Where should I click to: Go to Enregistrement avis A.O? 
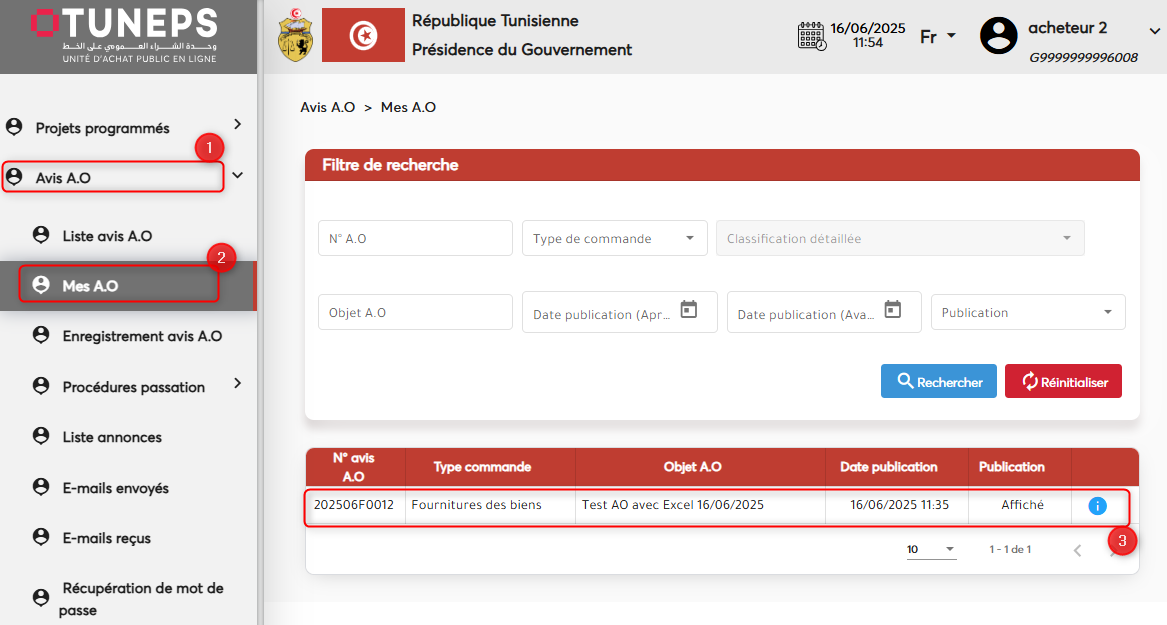(142, 336)
